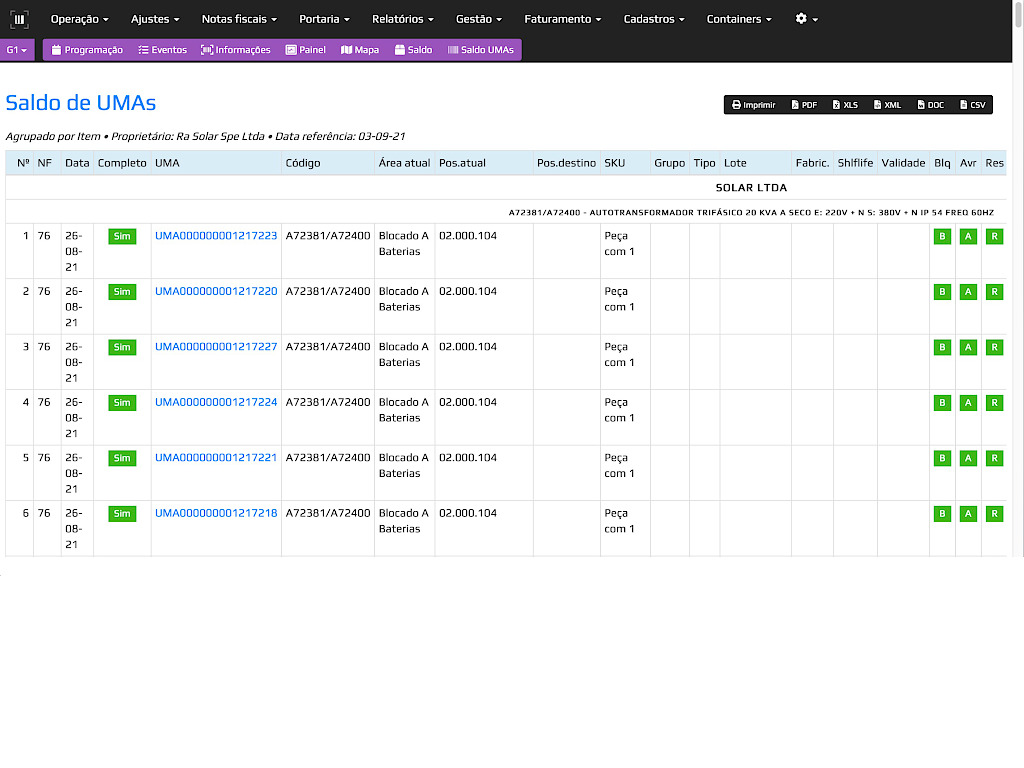Expand the Operação menu
This screenshot has height=768, width=1024.
(x=80, y=19)
